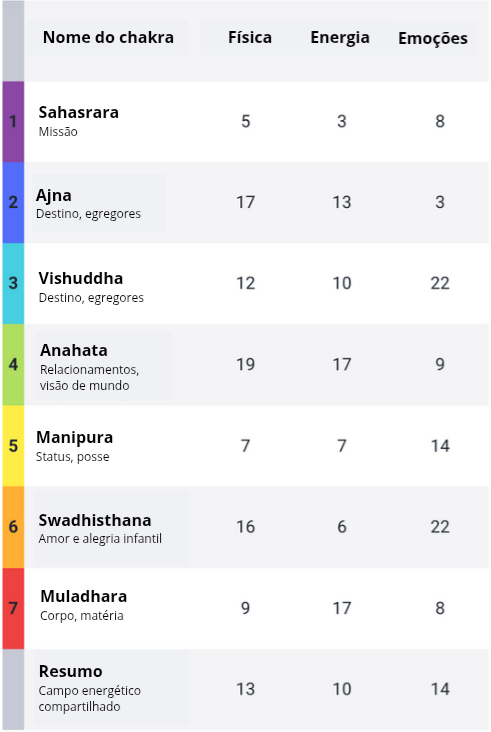Click the Energia column header
Image resolution: width=491 pixels, height=732 pixels.
pyautogui.click(x=340, y=37)
